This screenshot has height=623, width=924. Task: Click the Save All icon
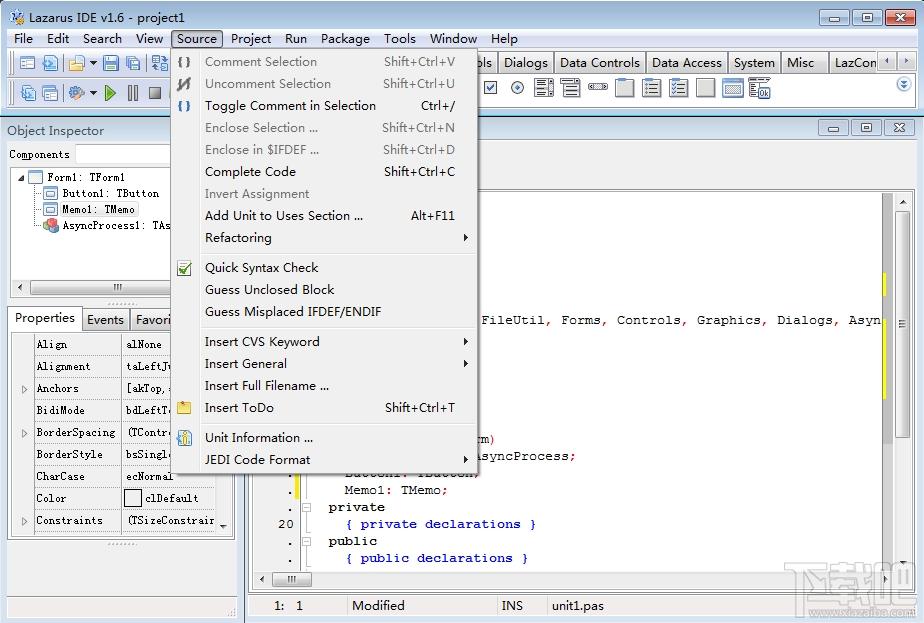[134, 62]
